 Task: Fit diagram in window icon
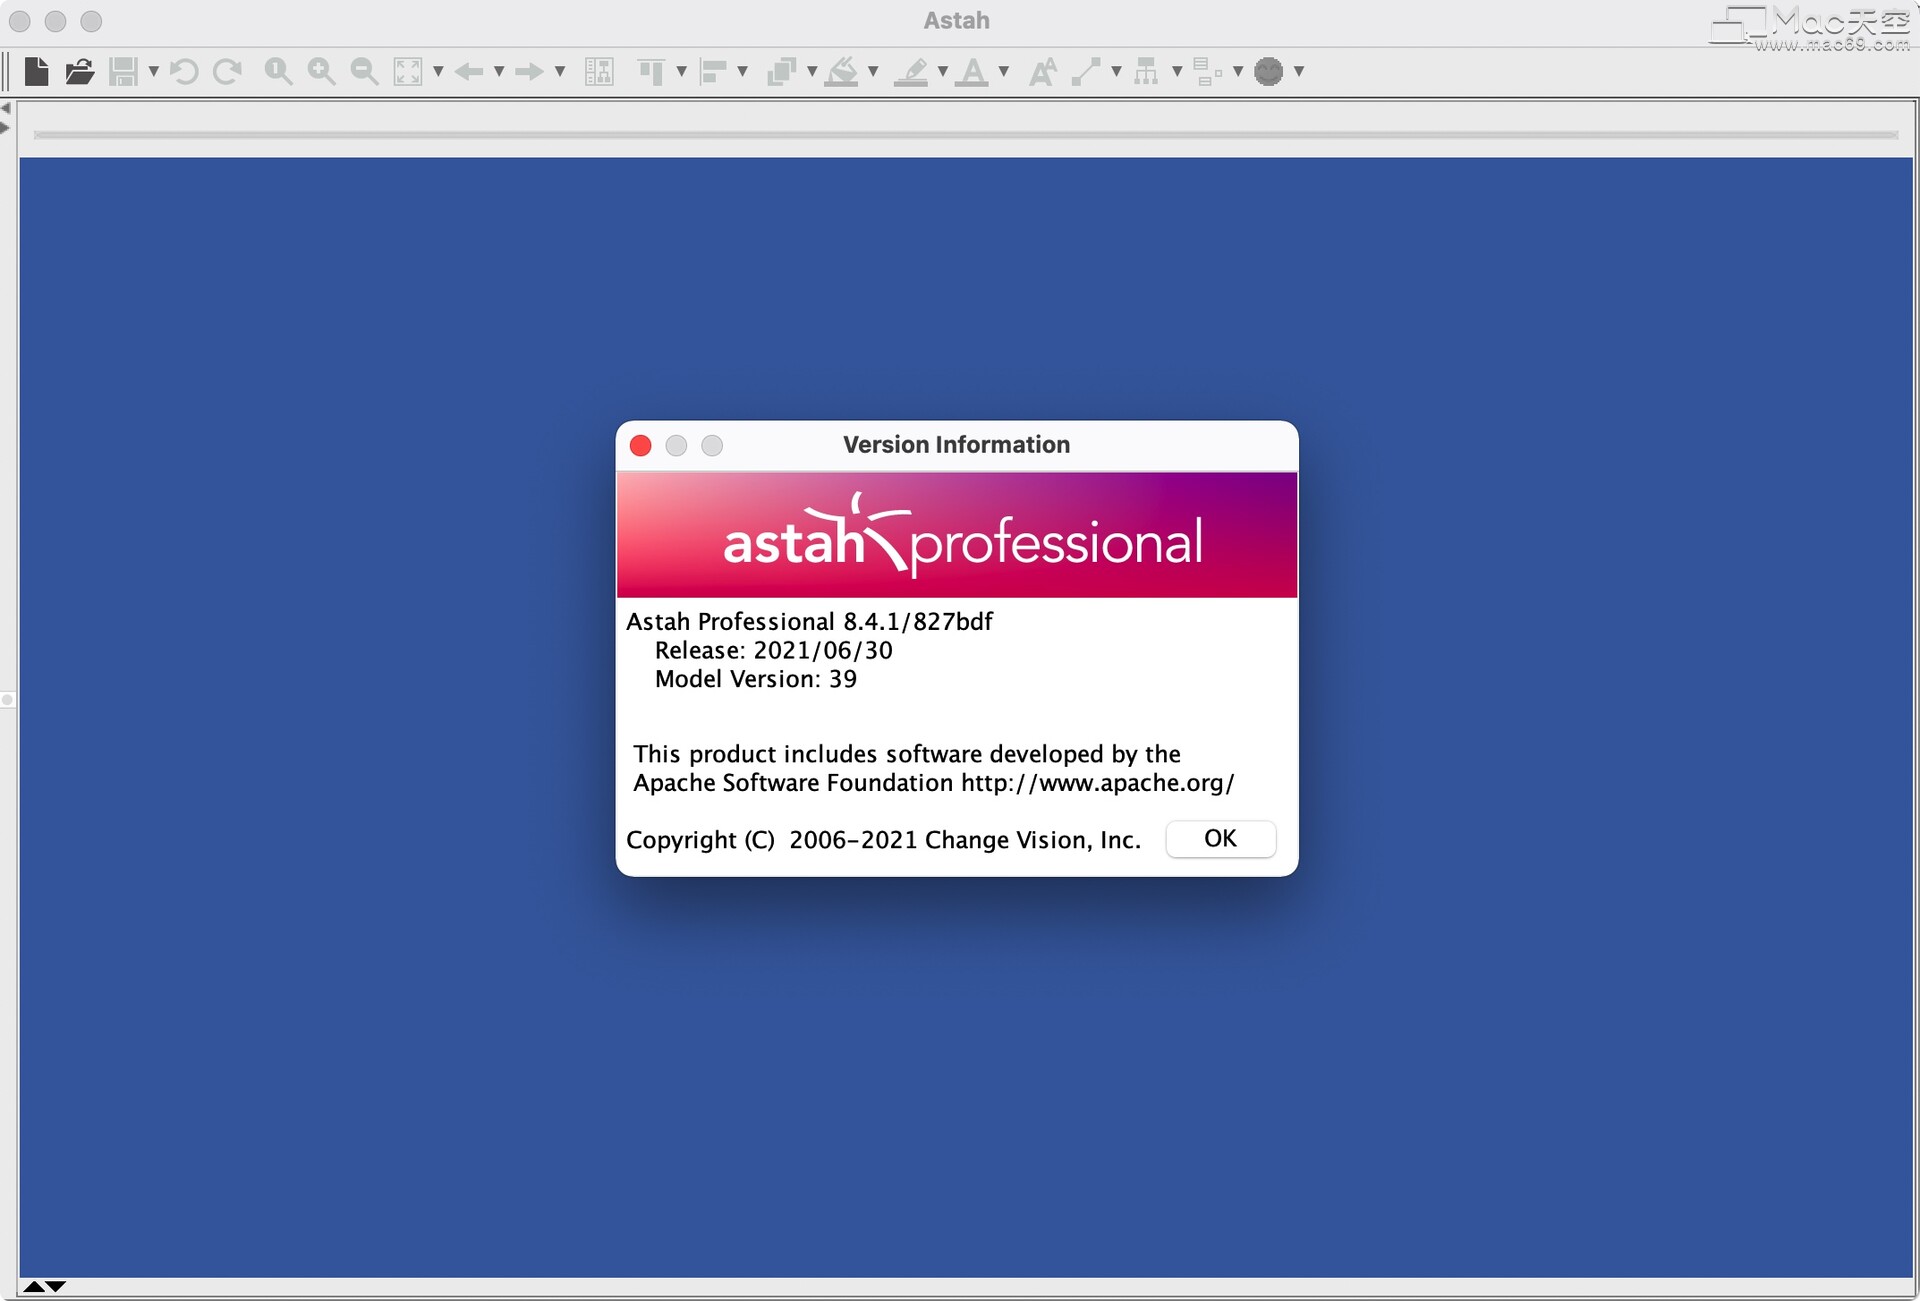pos(408,71)
